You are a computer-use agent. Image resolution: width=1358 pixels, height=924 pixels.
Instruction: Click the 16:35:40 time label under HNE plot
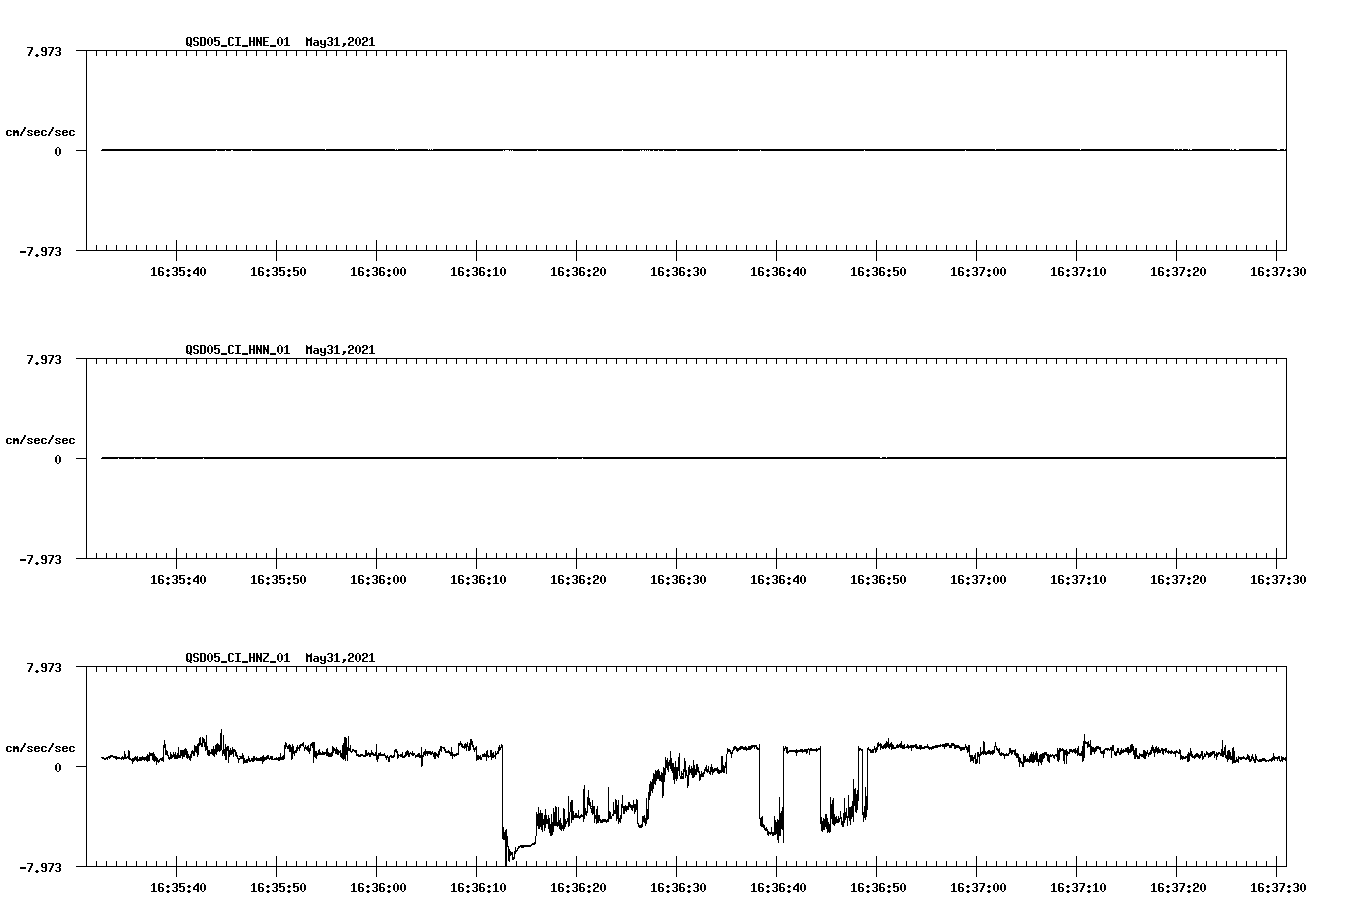pos(178,272)
